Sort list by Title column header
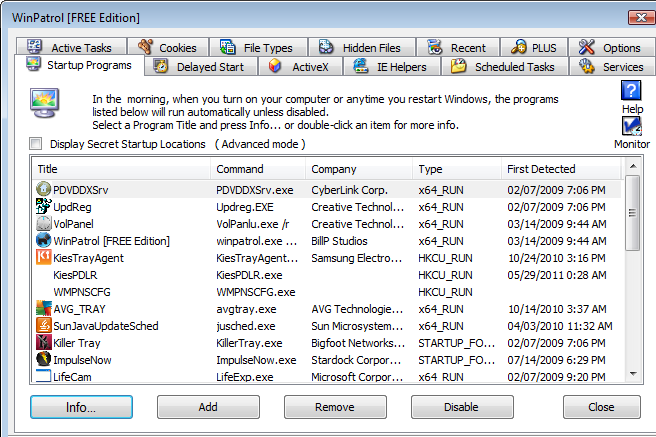 point(119,169)
